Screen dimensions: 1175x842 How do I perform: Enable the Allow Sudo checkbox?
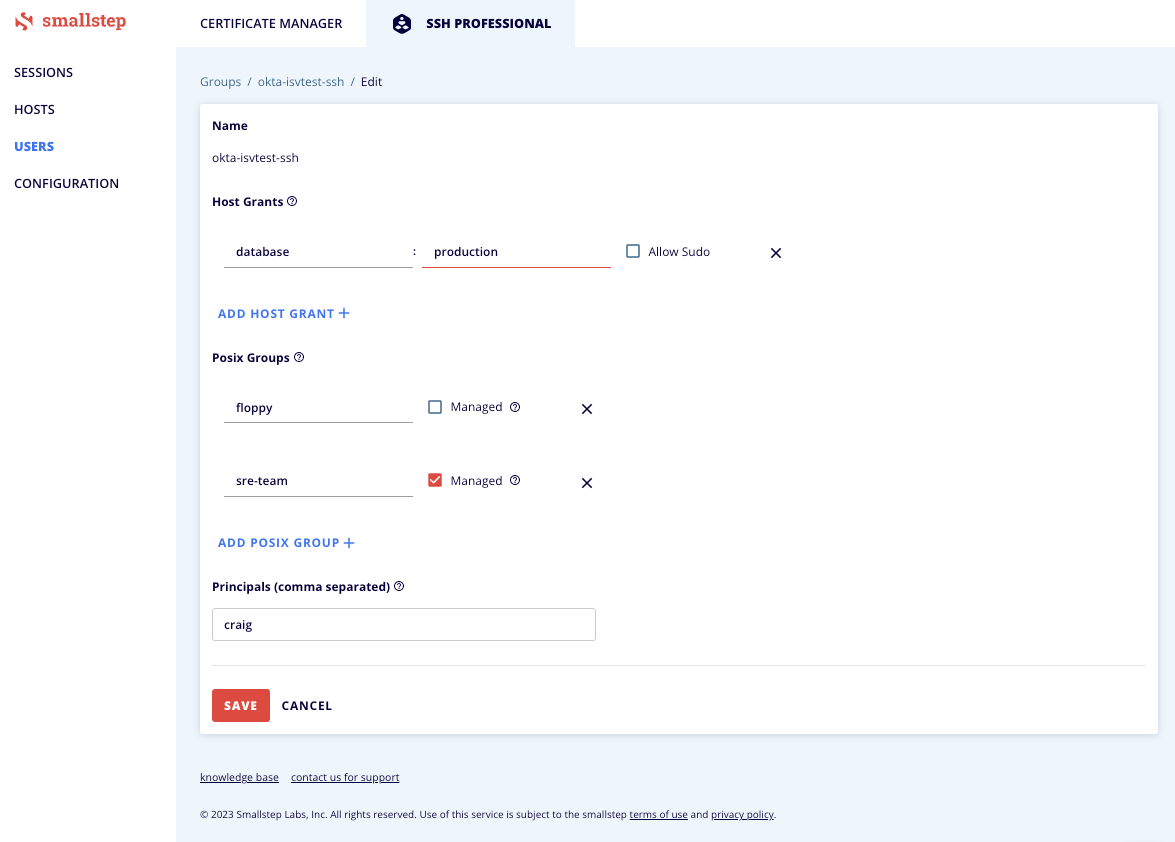click(633, 252)
